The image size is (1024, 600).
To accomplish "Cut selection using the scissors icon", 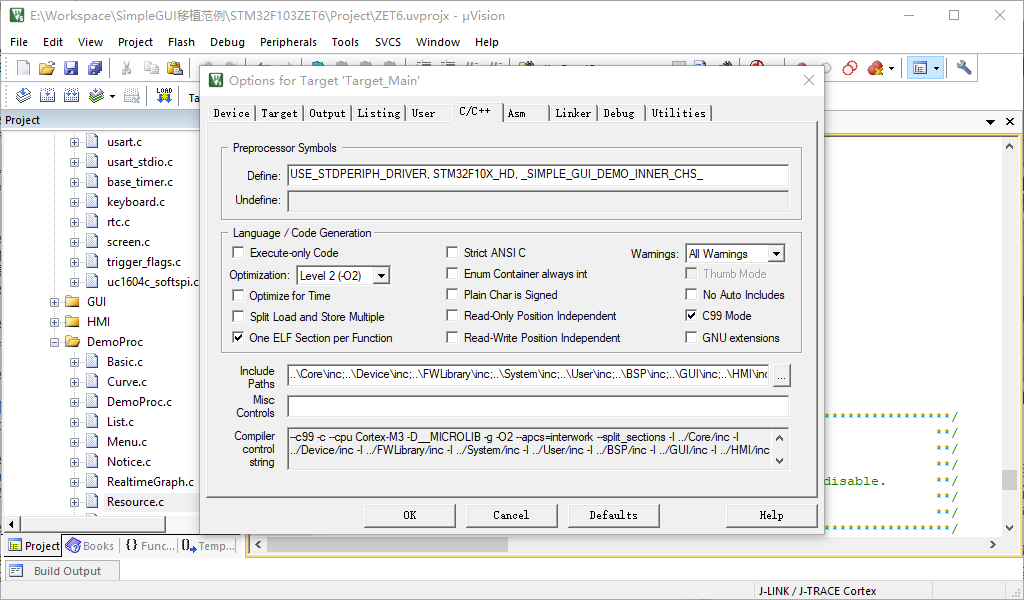I will [x=127, y=68].
